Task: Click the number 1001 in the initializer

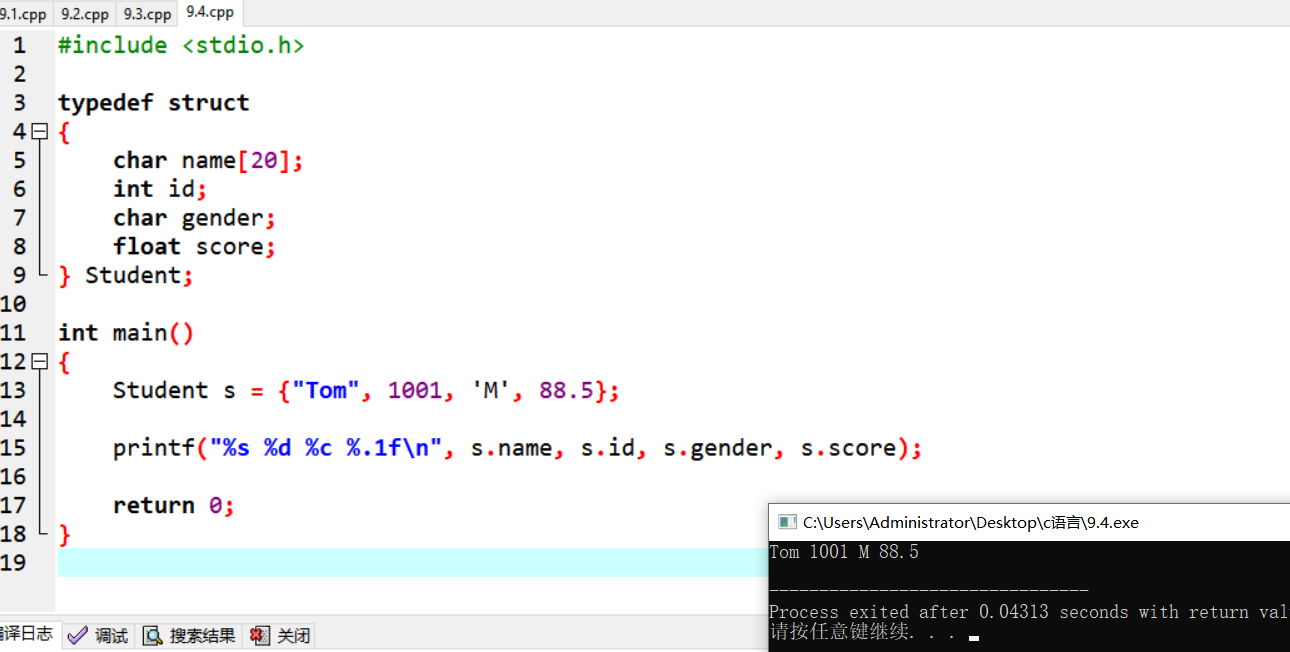Action: click(415, 390)
